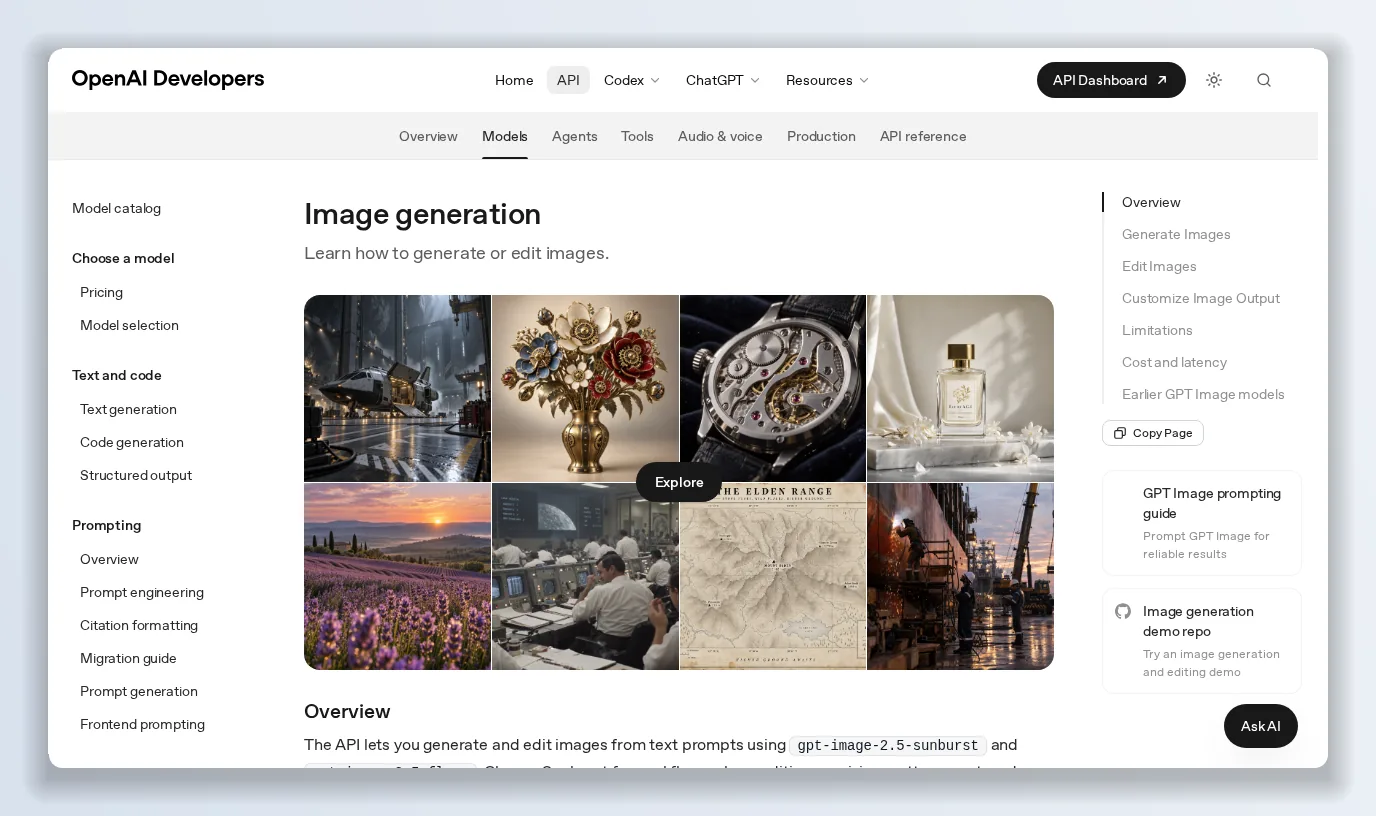The width and height of the screenshot is (1376, 816).
Task: Open Prompt engineering sidebar link
Action: (142, 592)
